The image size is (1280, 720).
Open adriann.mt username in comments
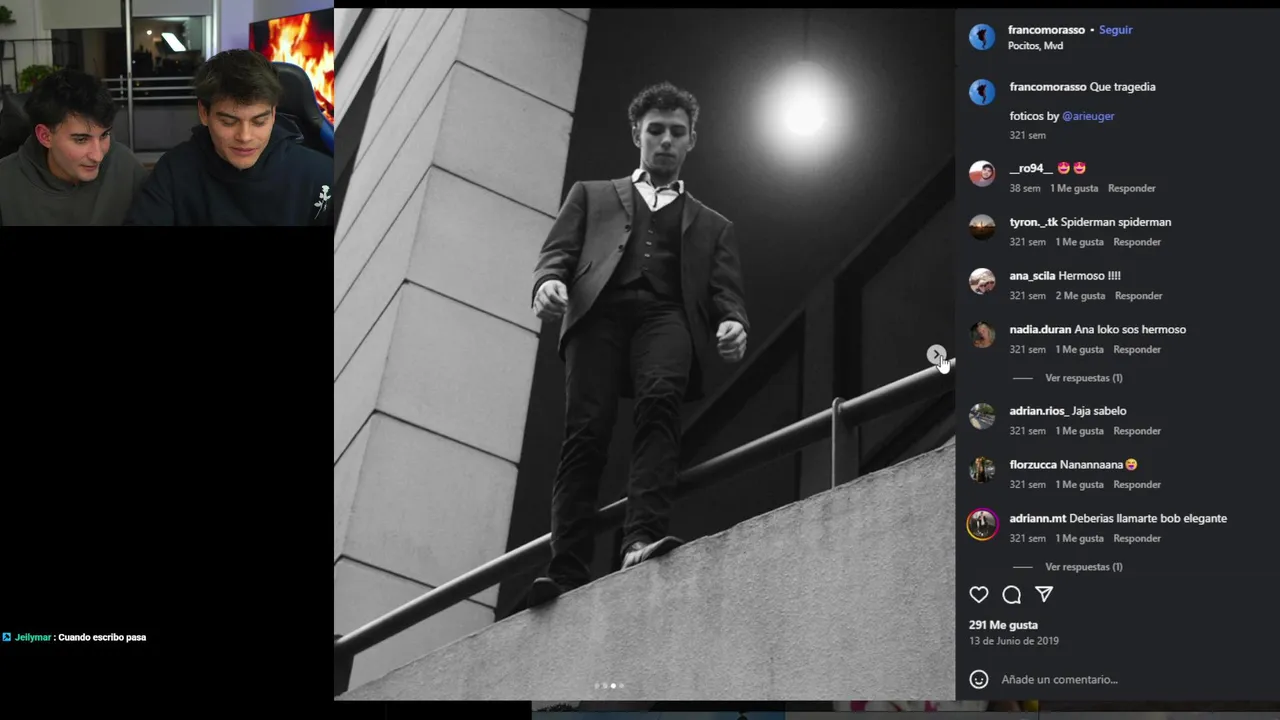1037,519
